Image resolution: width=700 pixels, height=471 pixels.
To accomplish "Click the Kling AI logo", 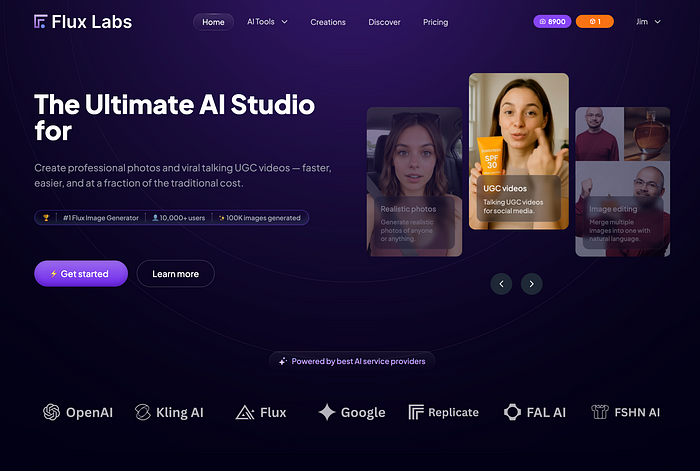I will (169, 412).
